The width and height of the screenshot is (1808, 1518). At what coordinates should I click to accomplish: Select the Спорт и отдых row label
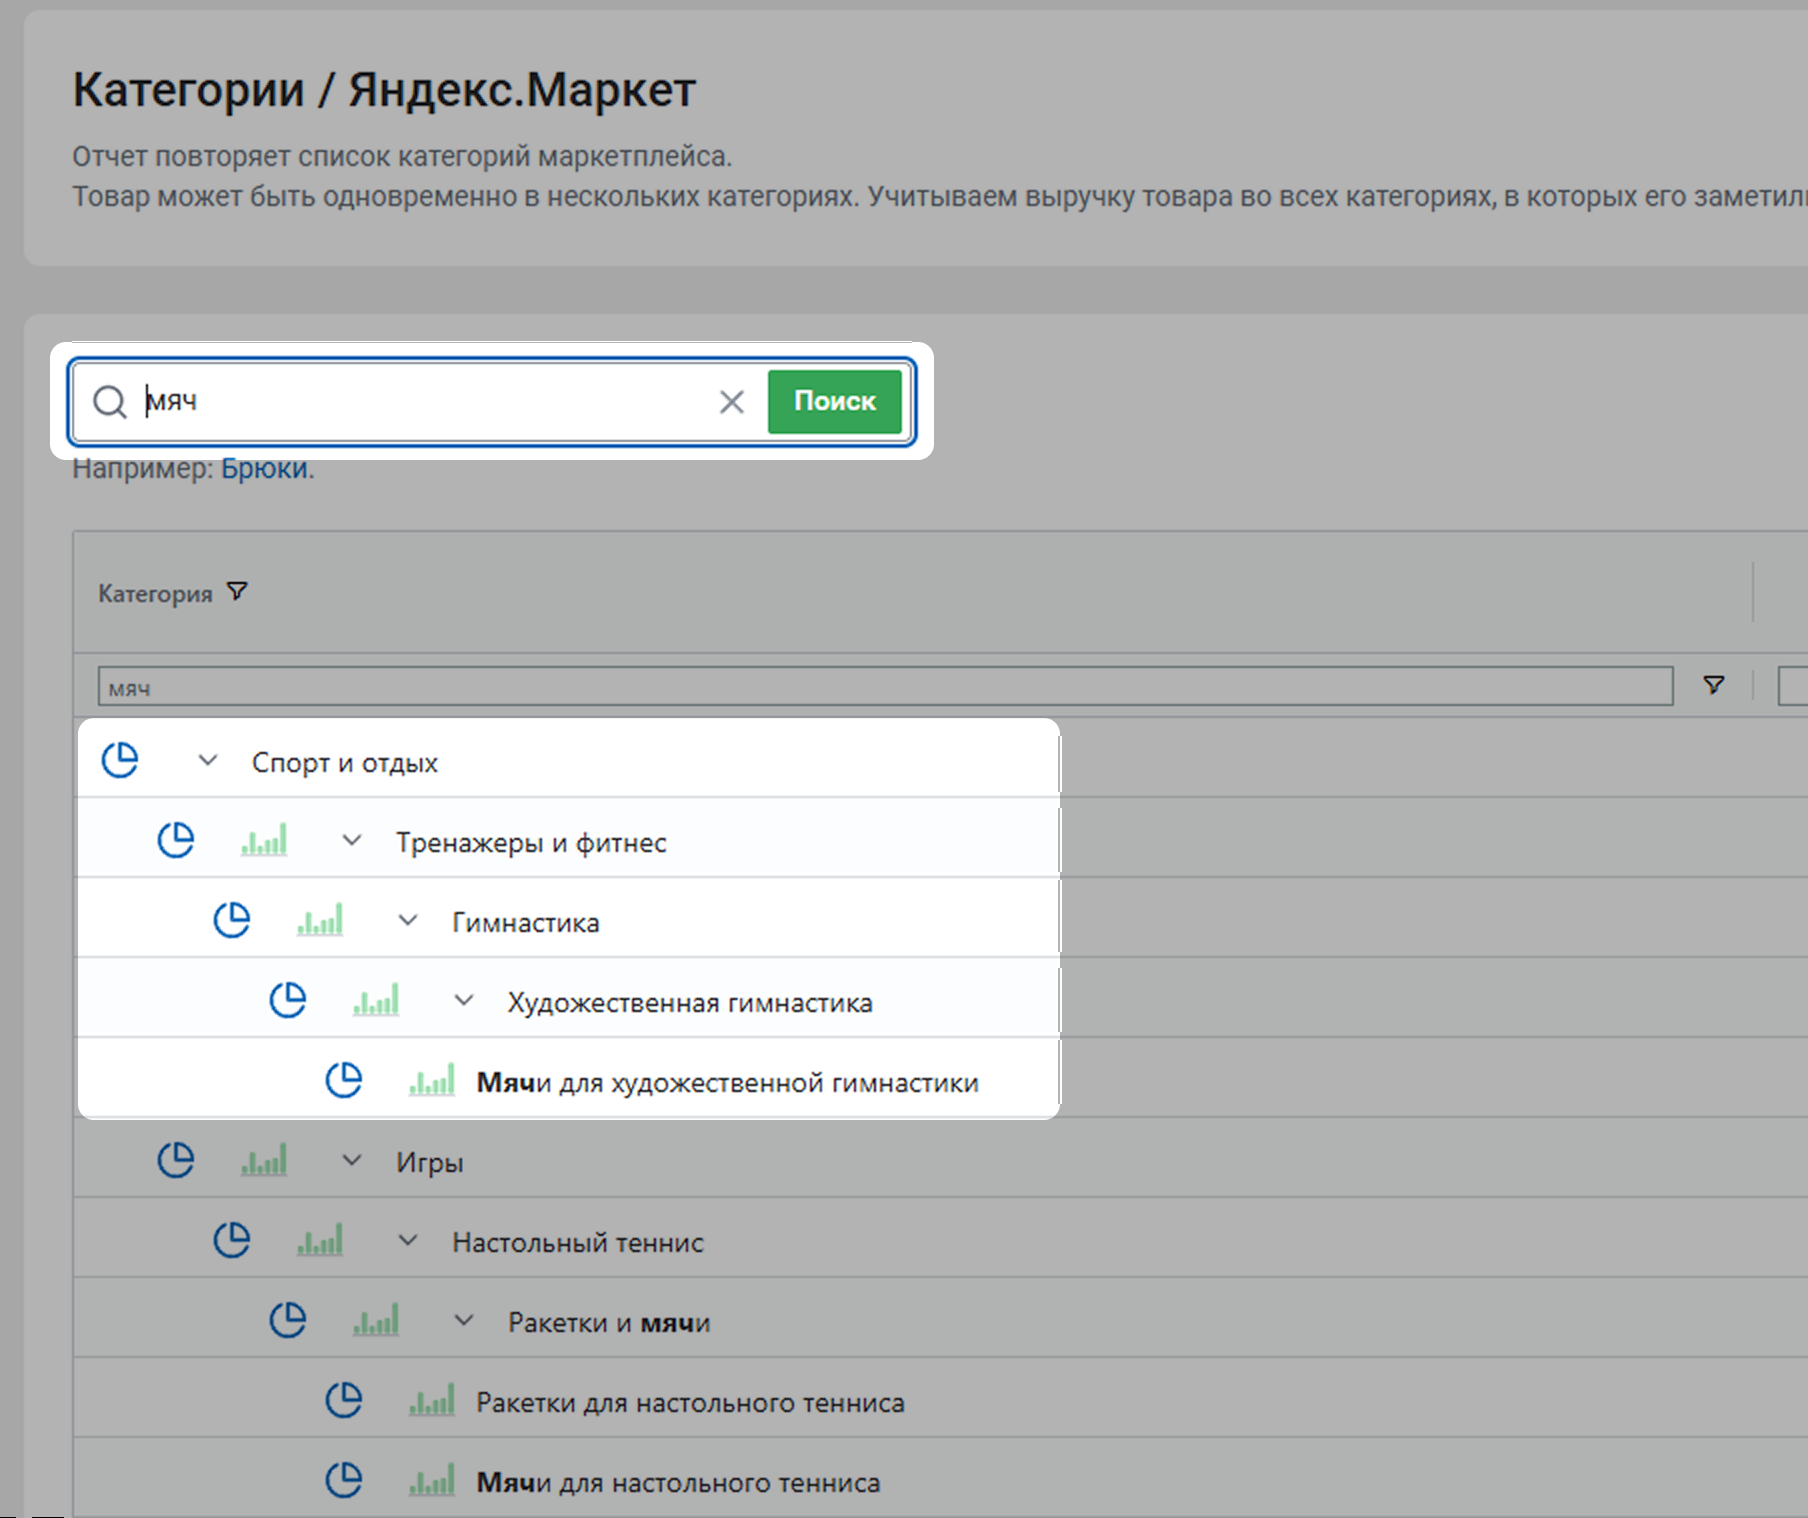point(345,763)
